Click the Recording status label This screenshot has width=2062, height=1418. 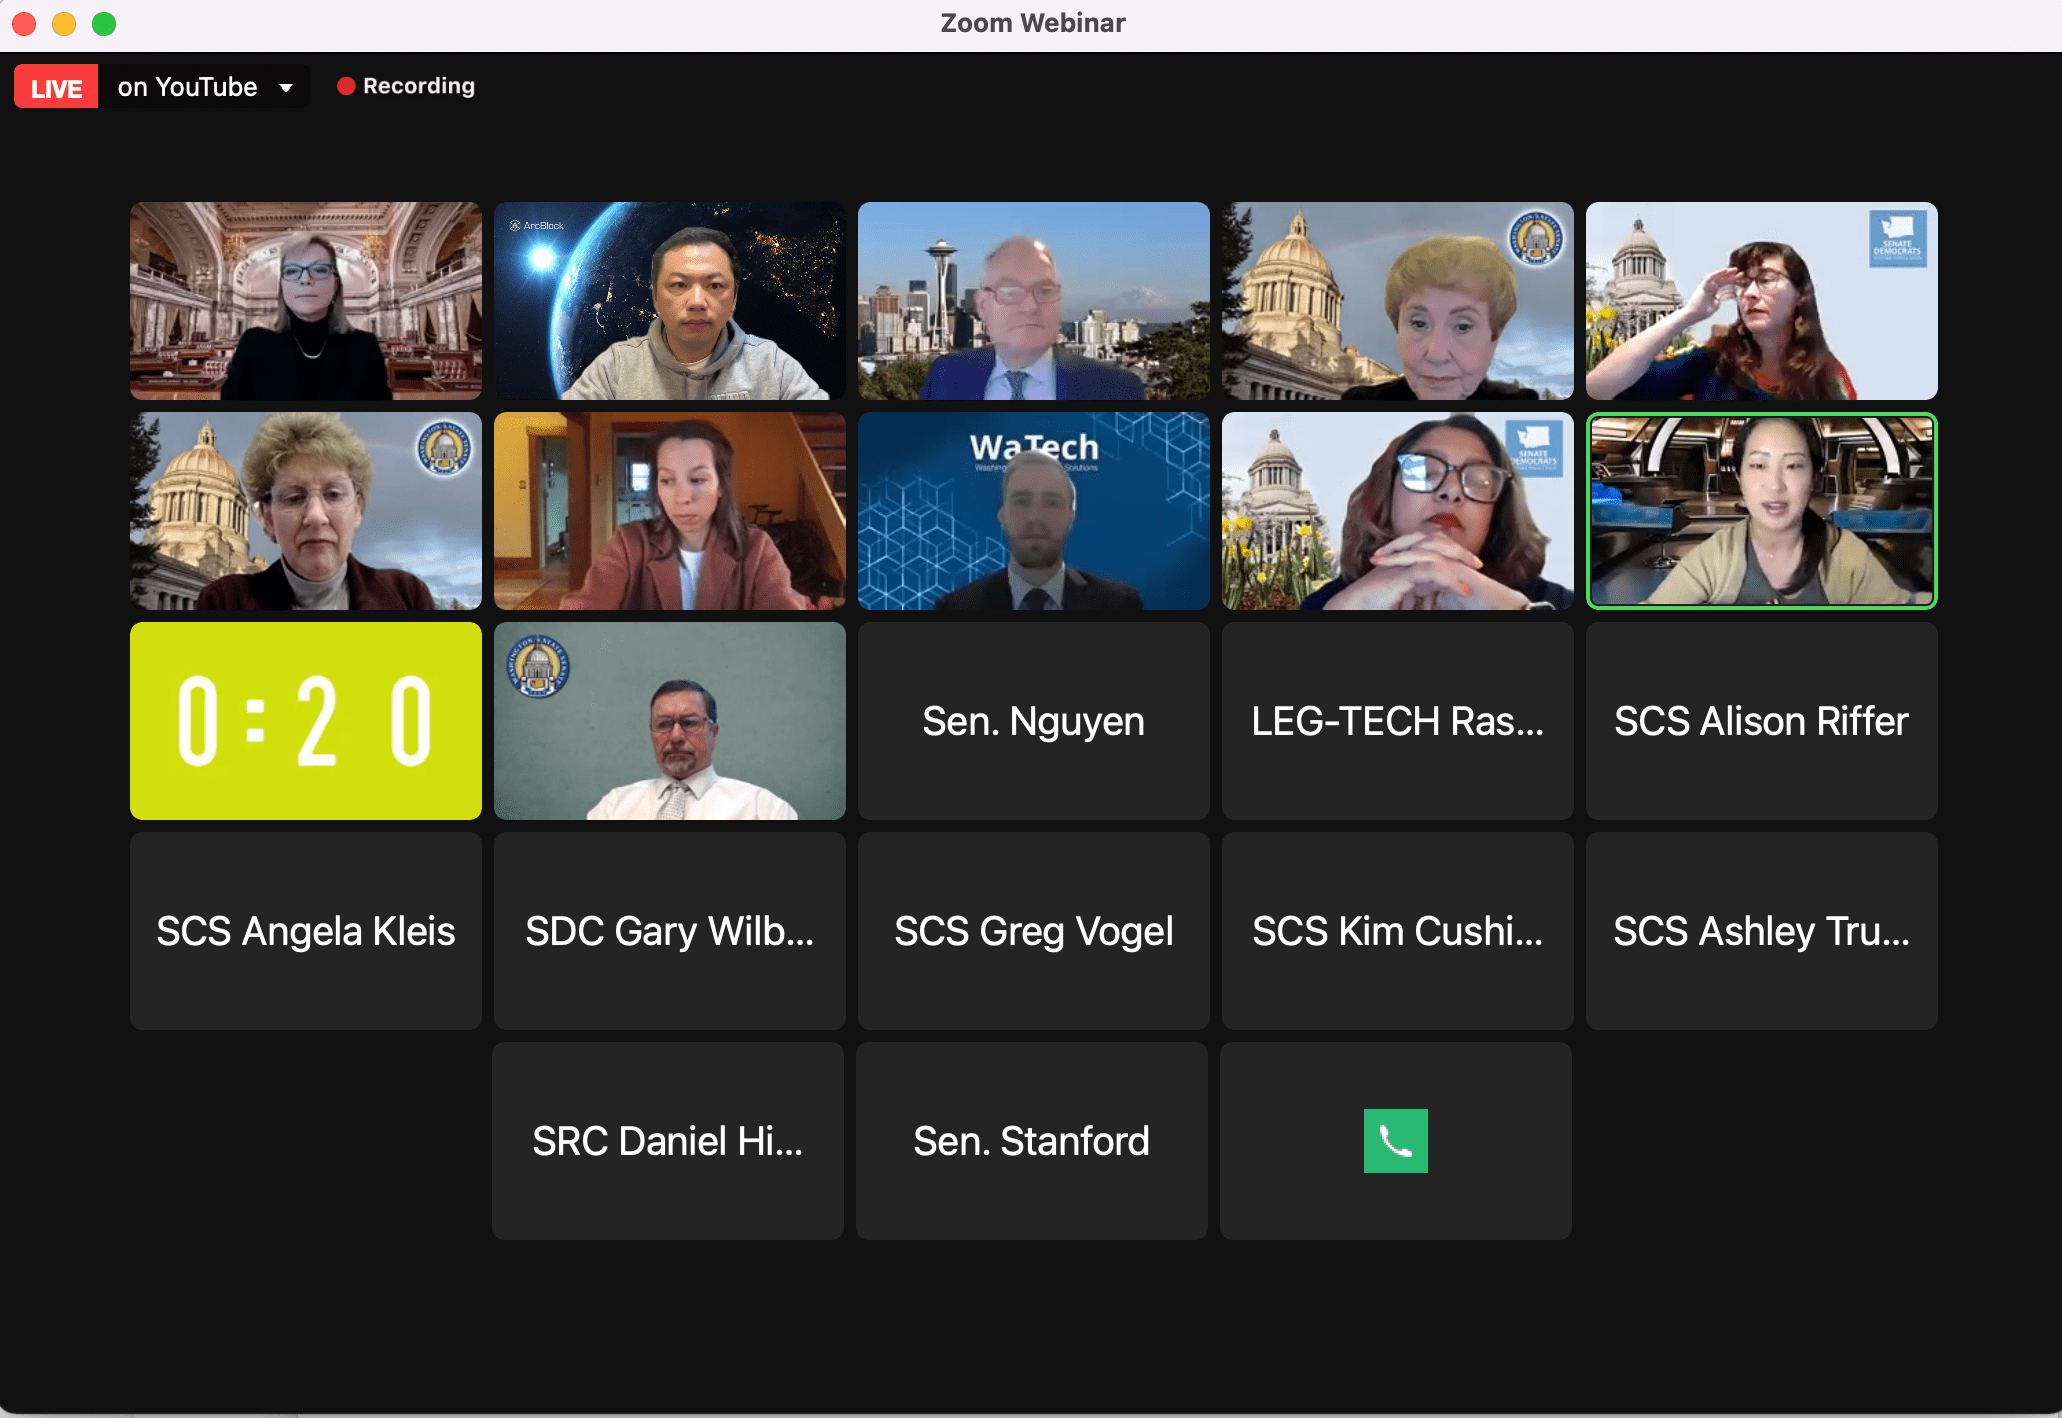418,86
